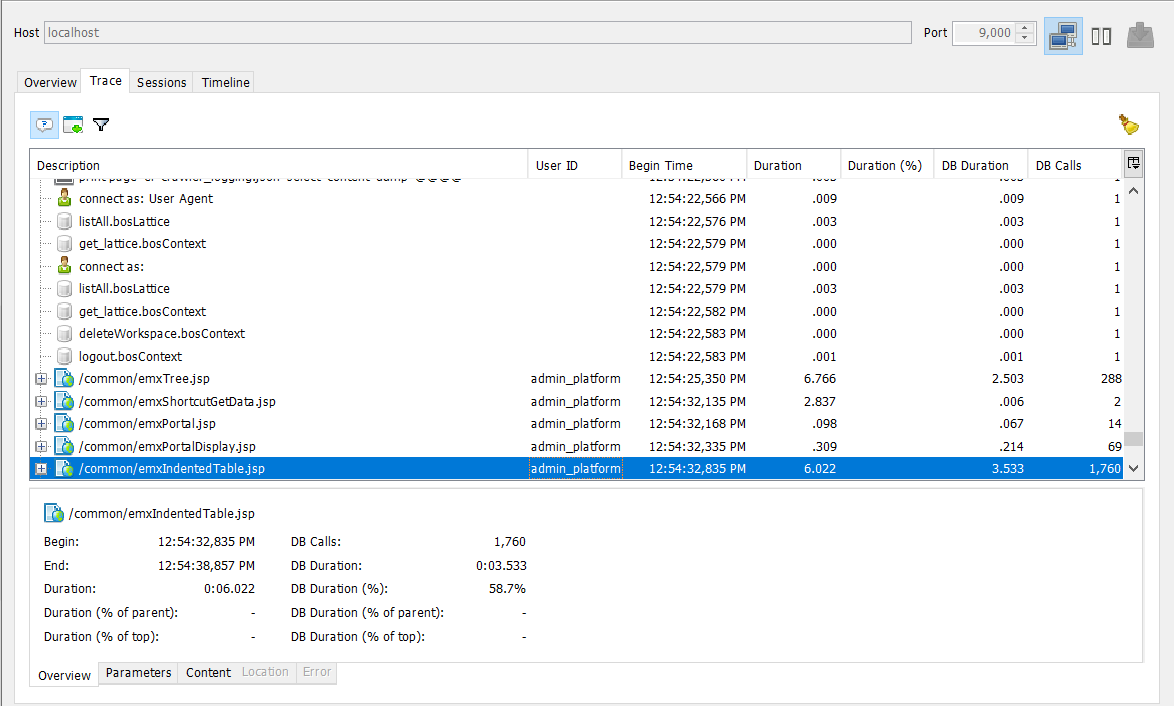Open the funnel filter icon
The height and width of the screenshot is (706, 1174).
[x=100, y=124]
